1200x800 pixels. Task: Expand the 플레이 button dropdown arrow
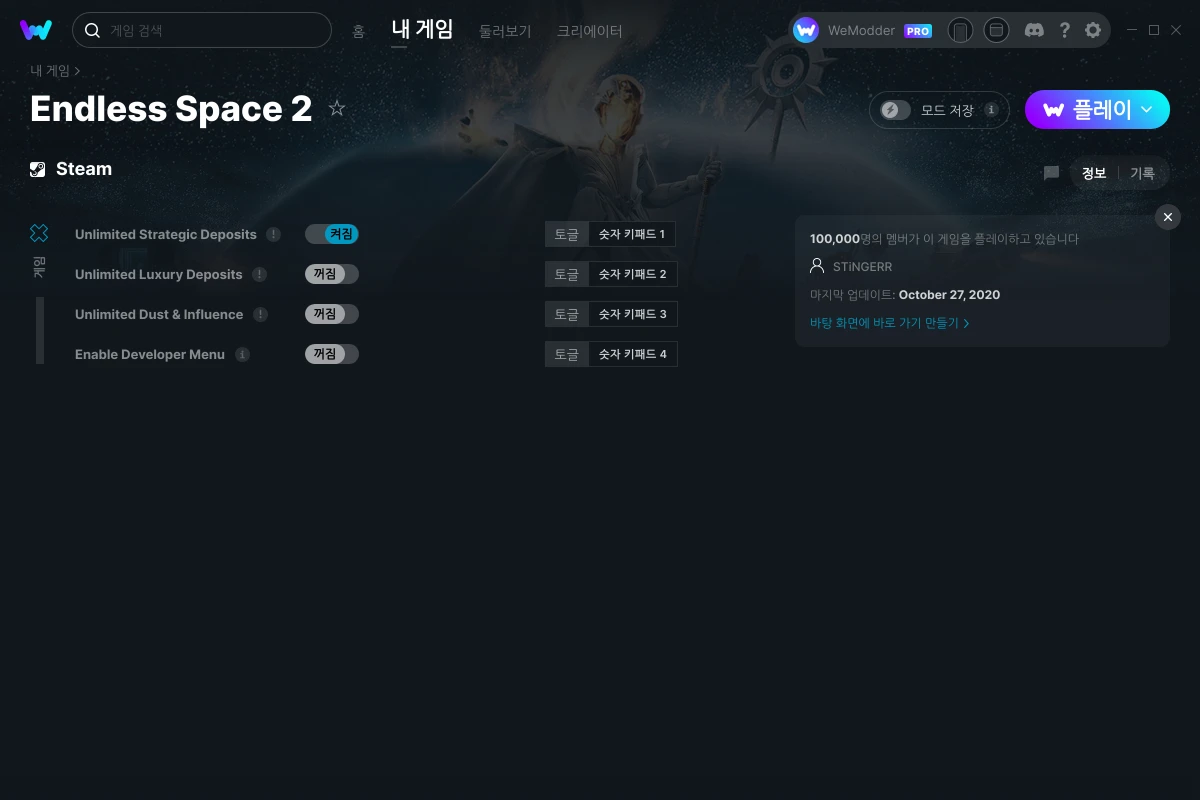click(1147, 110)
